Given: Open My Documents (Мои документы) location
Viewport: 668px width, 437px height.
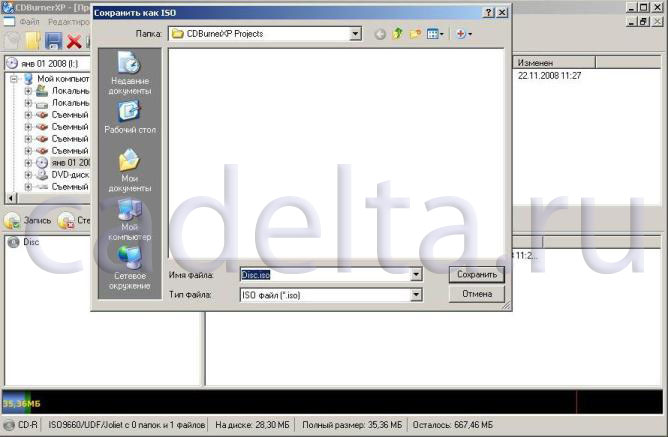Looking at the screenshot, I should (x=129, y=169).
